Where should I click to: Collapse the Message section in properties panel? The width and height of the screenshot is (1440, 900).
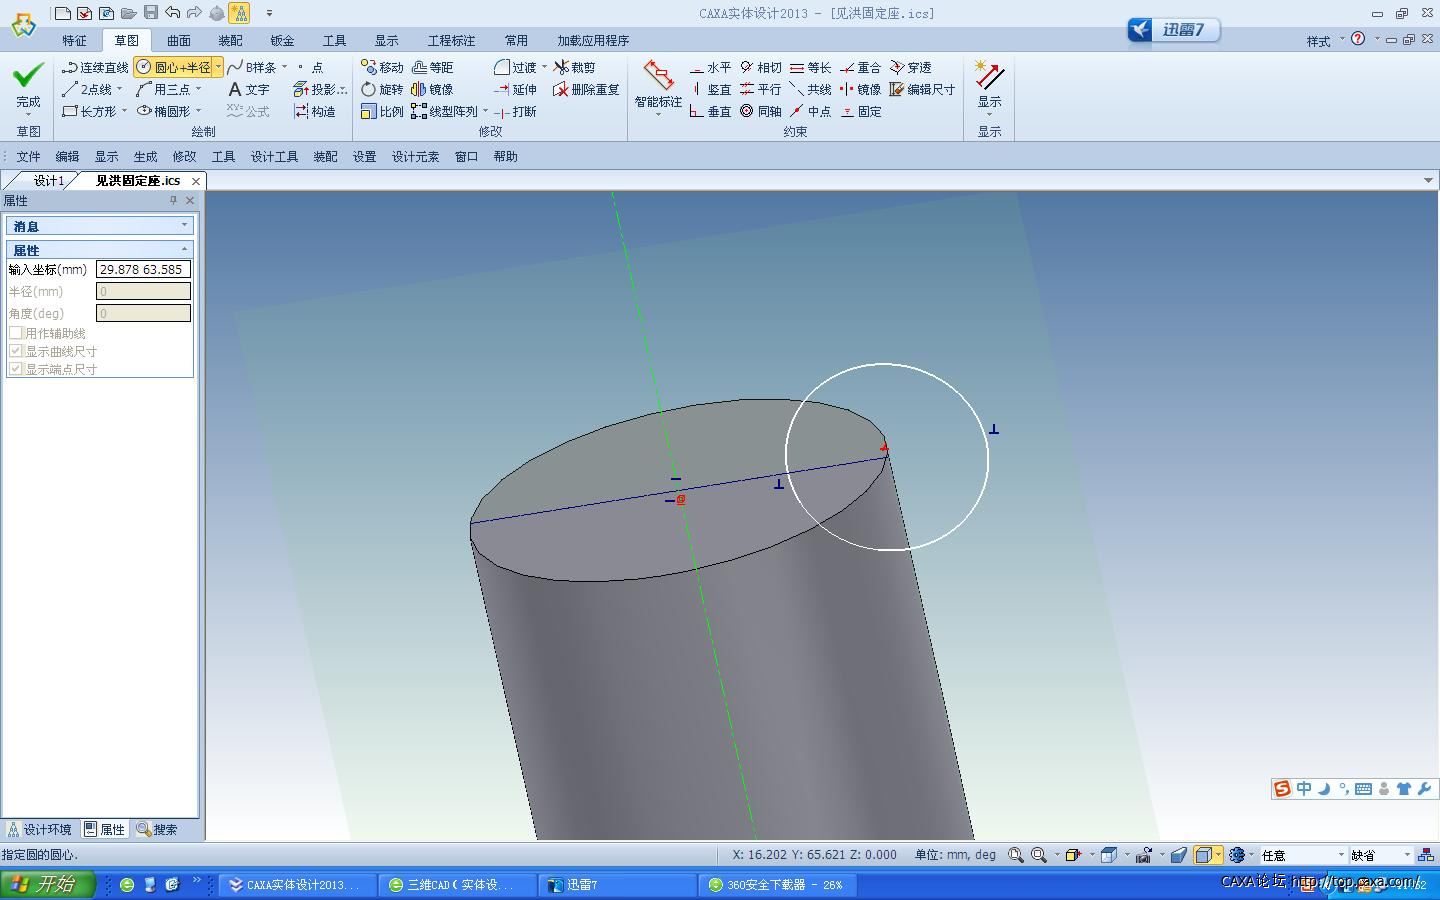coord(184,226)
